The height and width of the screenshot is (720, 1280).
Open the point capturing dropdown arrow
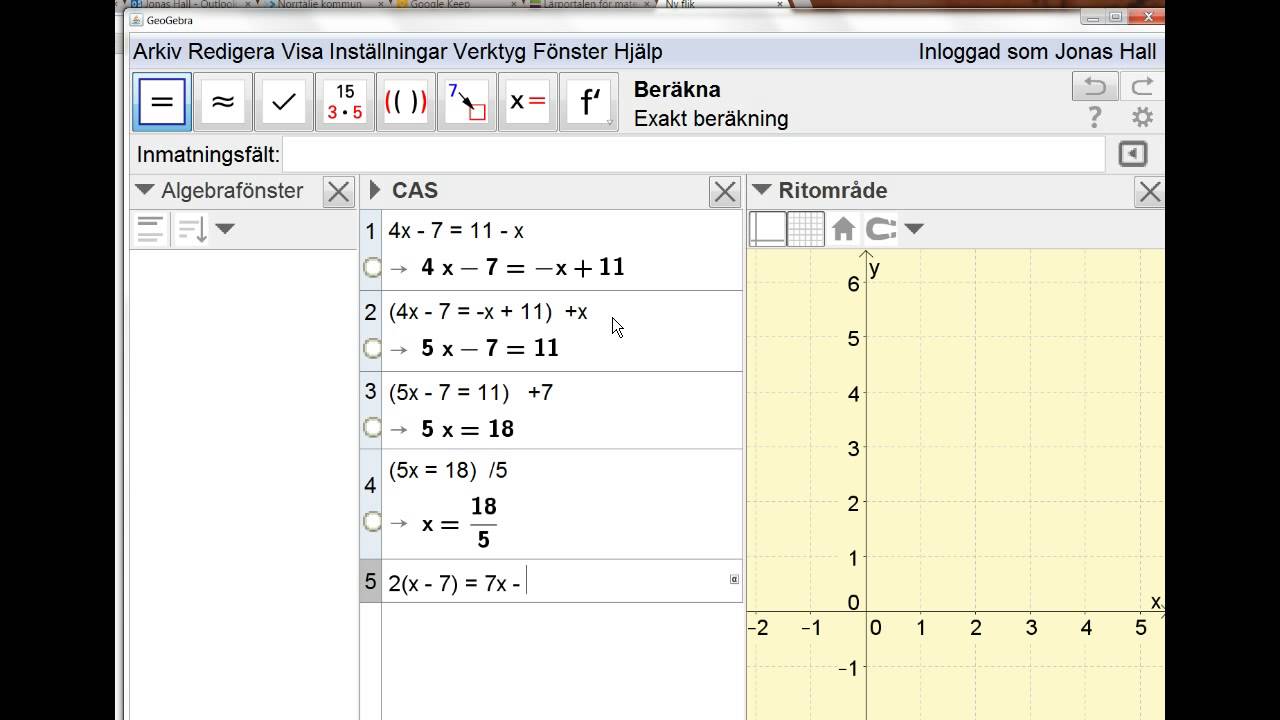tap(913, 229)
